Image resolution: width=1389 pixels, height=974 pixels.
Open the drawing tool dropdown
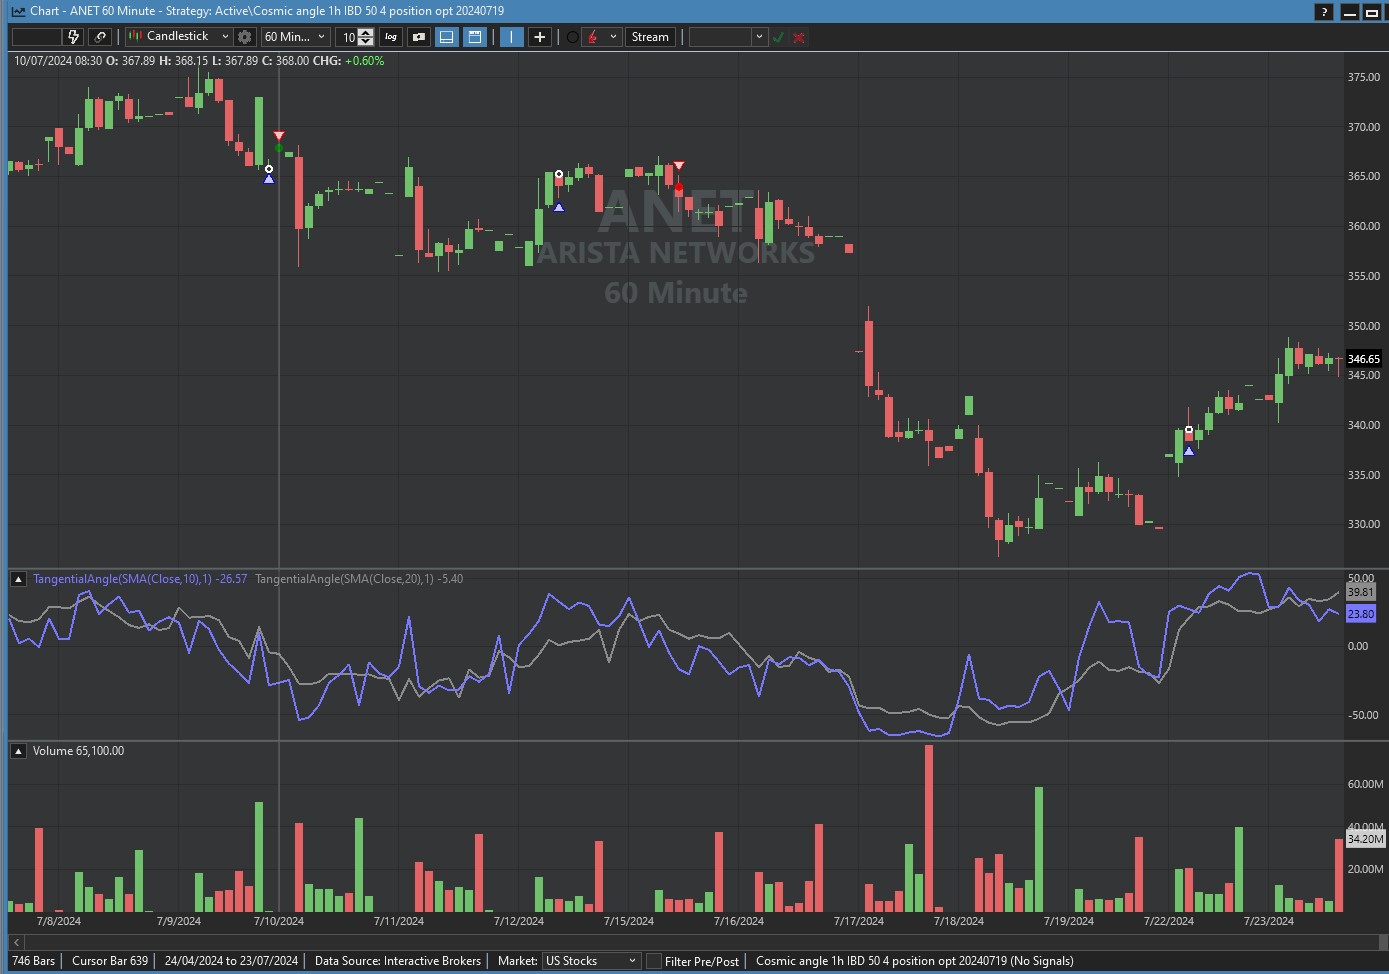click(613, 37)
